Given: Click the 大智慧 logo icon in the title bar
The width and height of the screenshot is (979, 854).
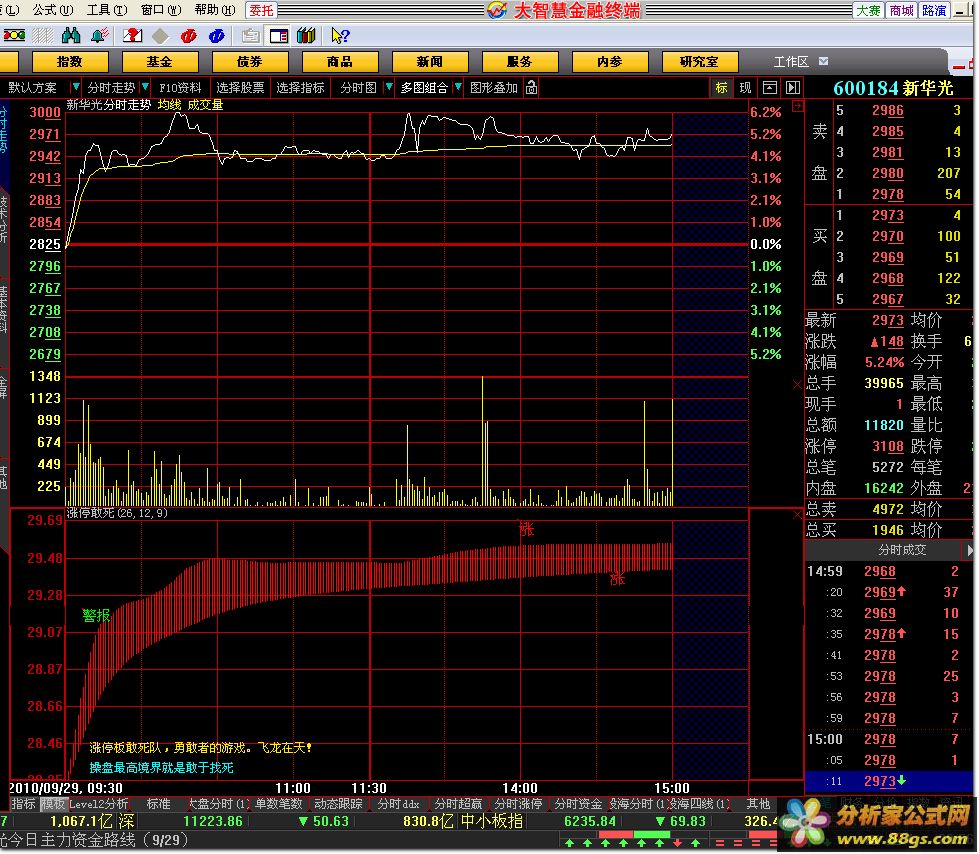Looking at the screenshot, I should [497, 10].
